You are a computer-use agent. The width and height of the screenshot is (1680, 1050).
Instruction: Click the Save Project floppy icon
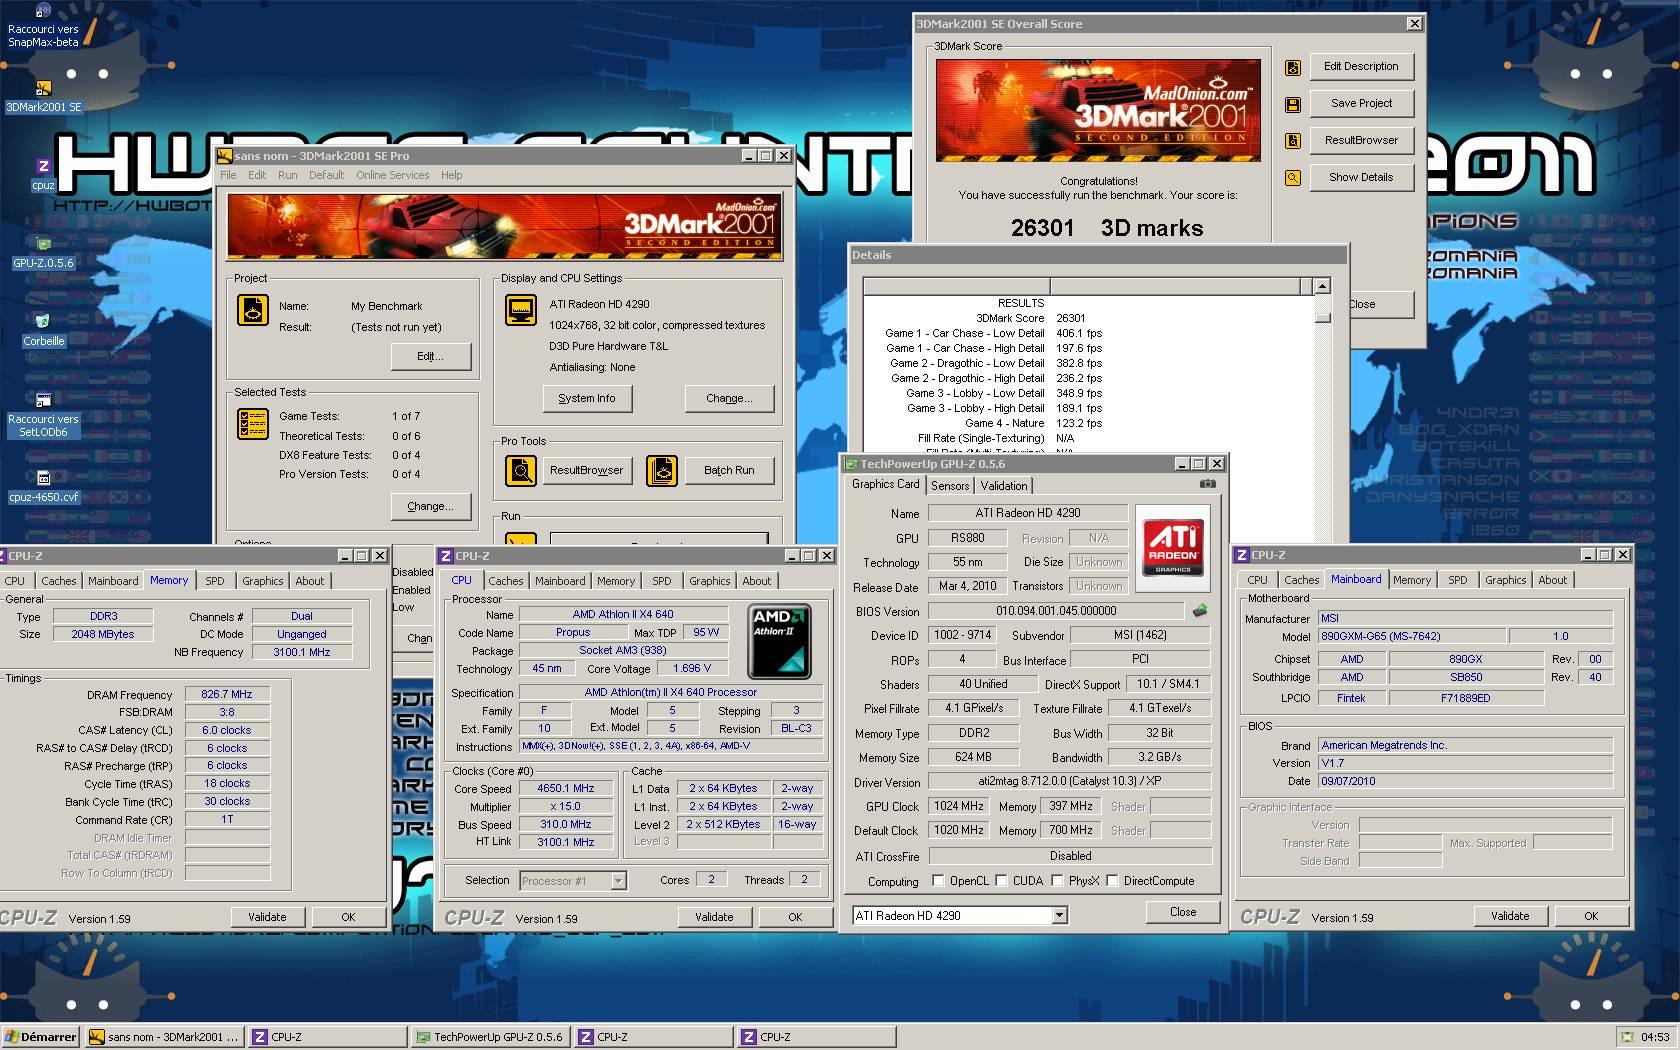coord(1293,104)
